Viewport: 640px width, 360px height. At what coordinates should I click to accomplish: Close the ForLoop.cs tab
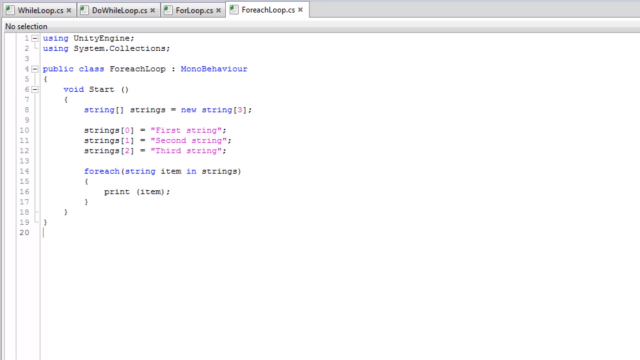[218, 10]
